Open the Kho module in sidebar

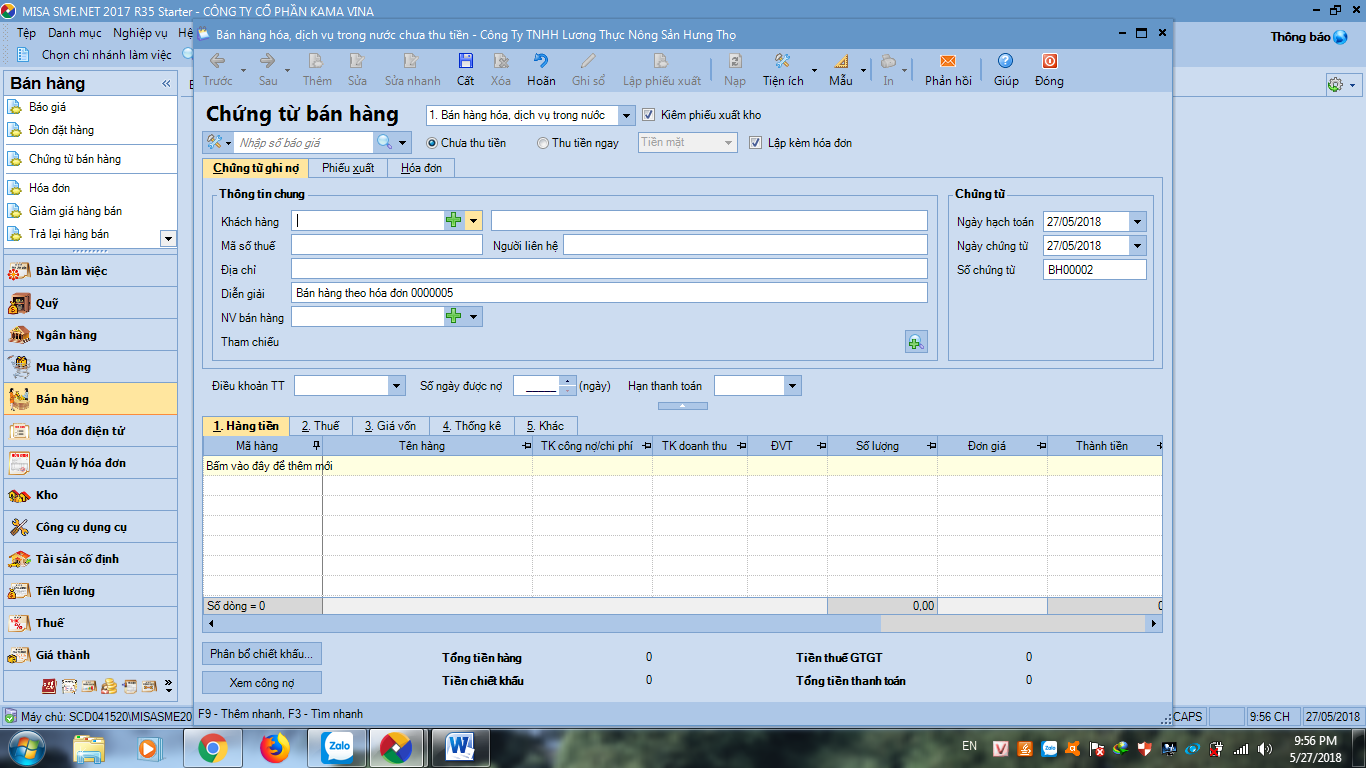(90, 495)
